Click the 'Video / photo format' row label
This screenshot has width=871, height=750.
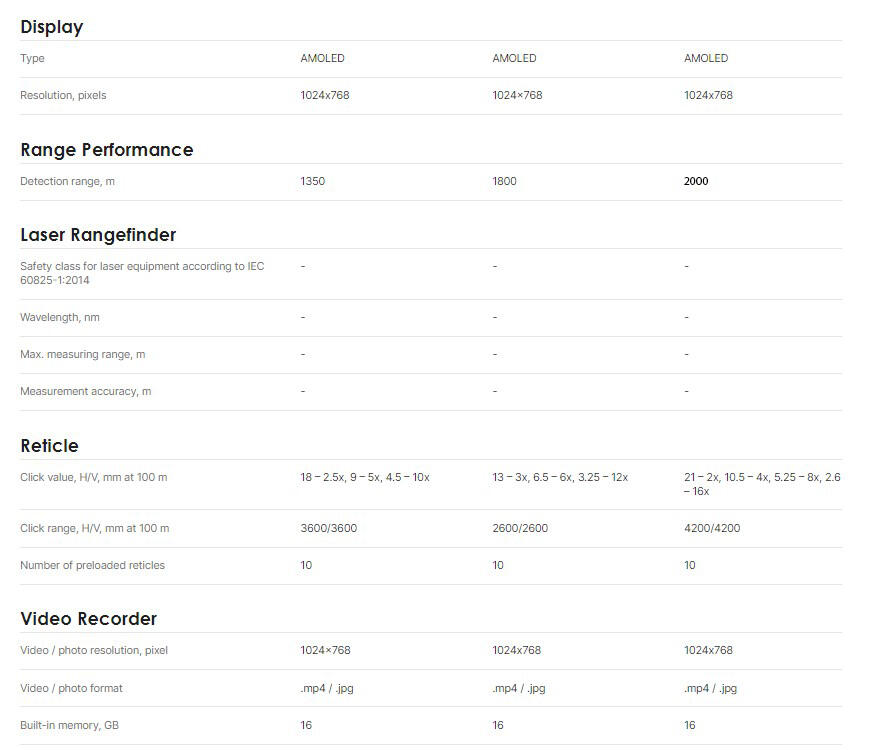tap(72, 688)
